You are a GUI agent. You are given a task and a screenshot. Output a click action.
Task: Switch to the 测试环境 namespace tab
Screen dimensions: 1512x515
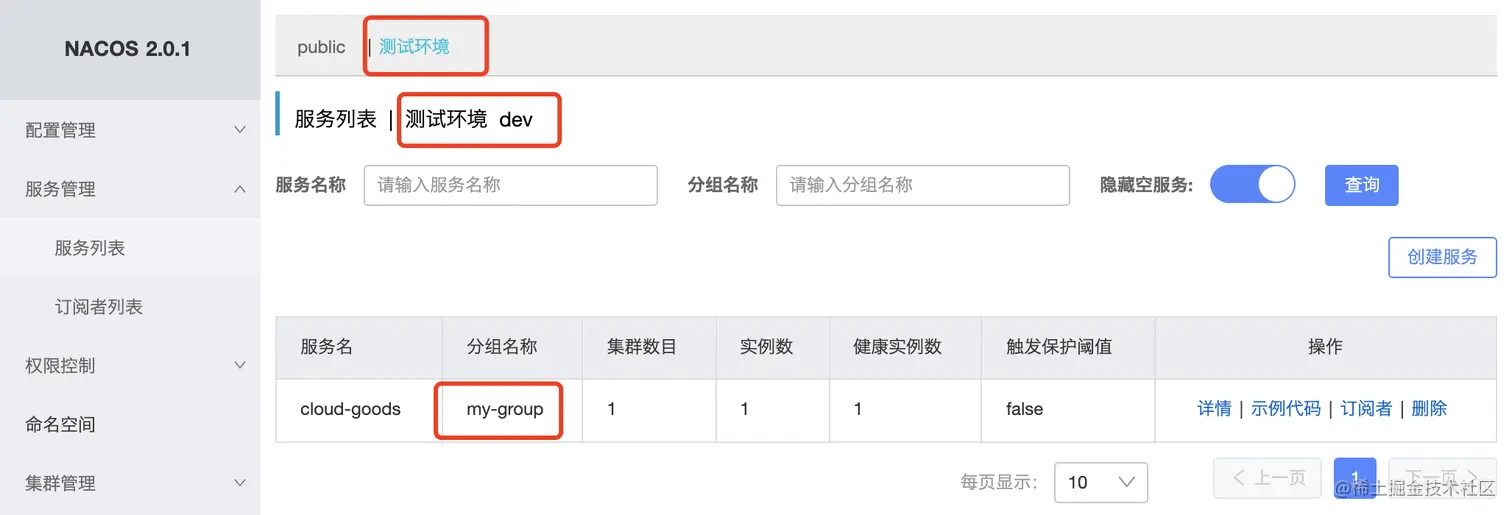[x=414, y=46]
